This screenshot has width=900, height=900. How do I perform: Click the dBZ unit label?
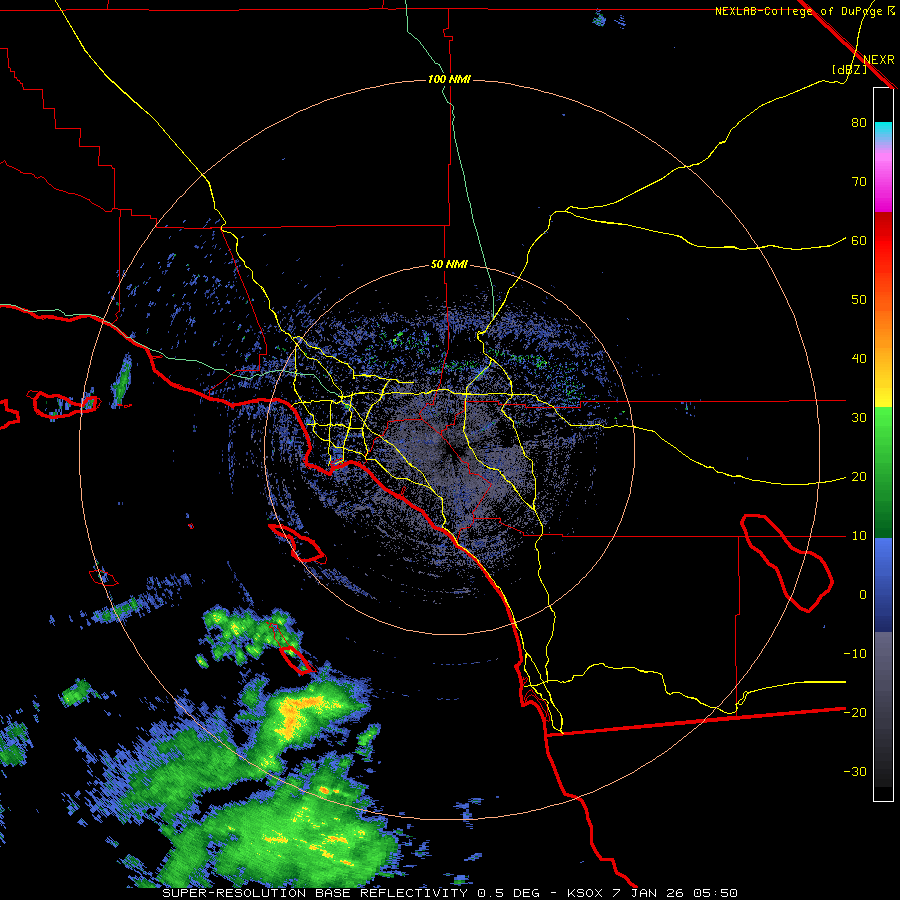(849, 69)
